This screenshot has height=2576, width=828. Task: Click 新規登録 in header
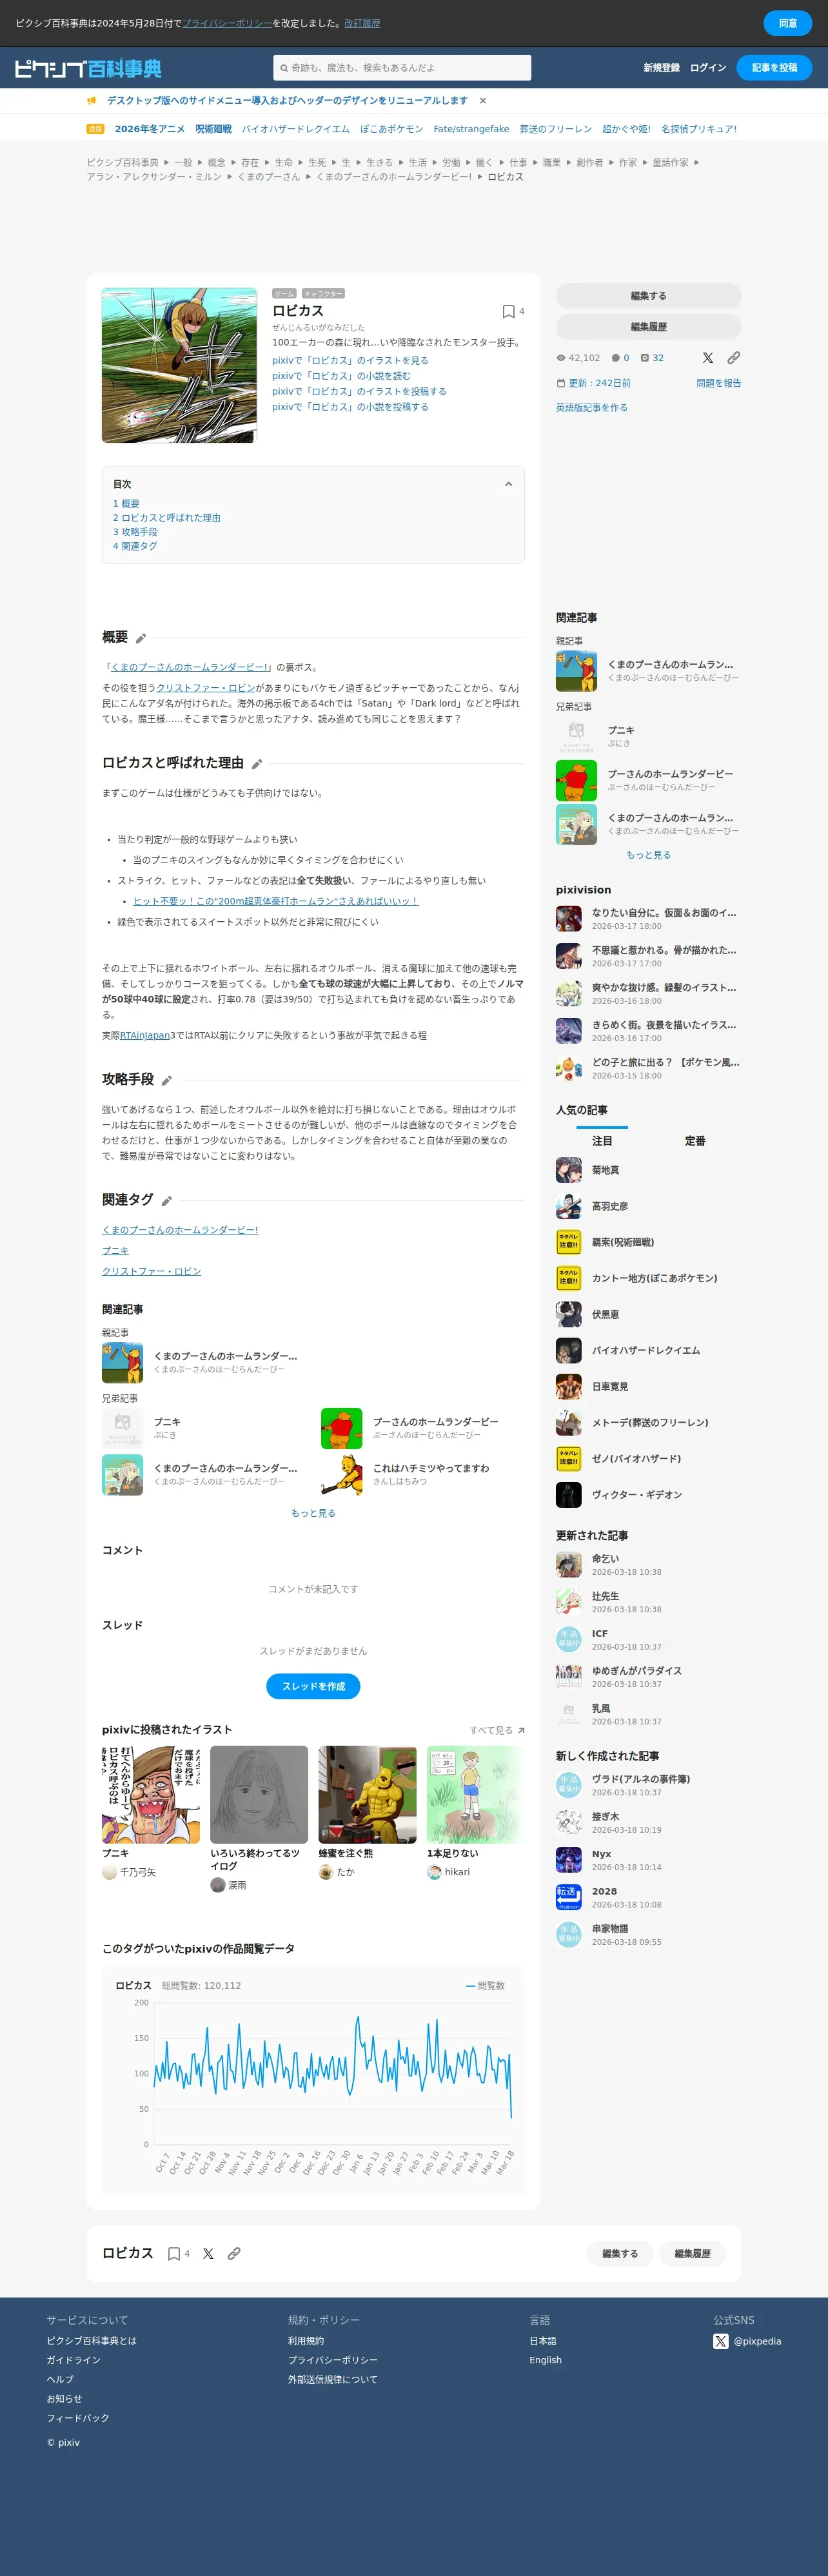coord(662,68)
